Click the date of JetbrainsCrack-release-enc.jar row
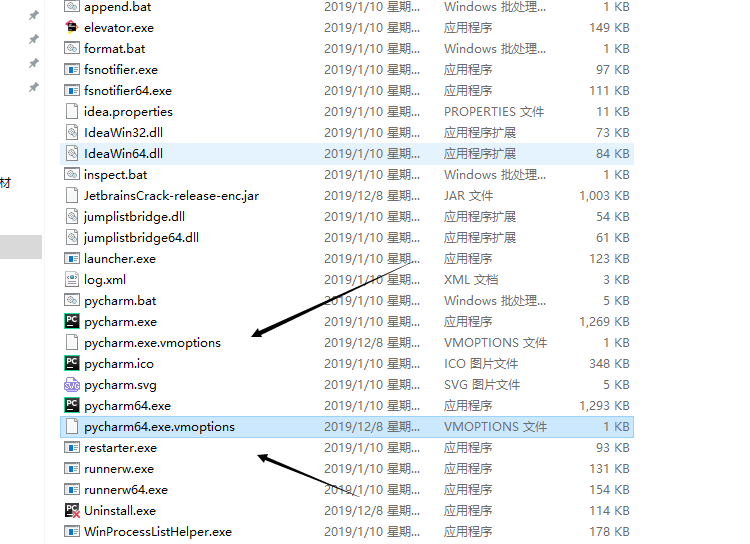This screenshot has width=750, height=544. coord(372,196)
